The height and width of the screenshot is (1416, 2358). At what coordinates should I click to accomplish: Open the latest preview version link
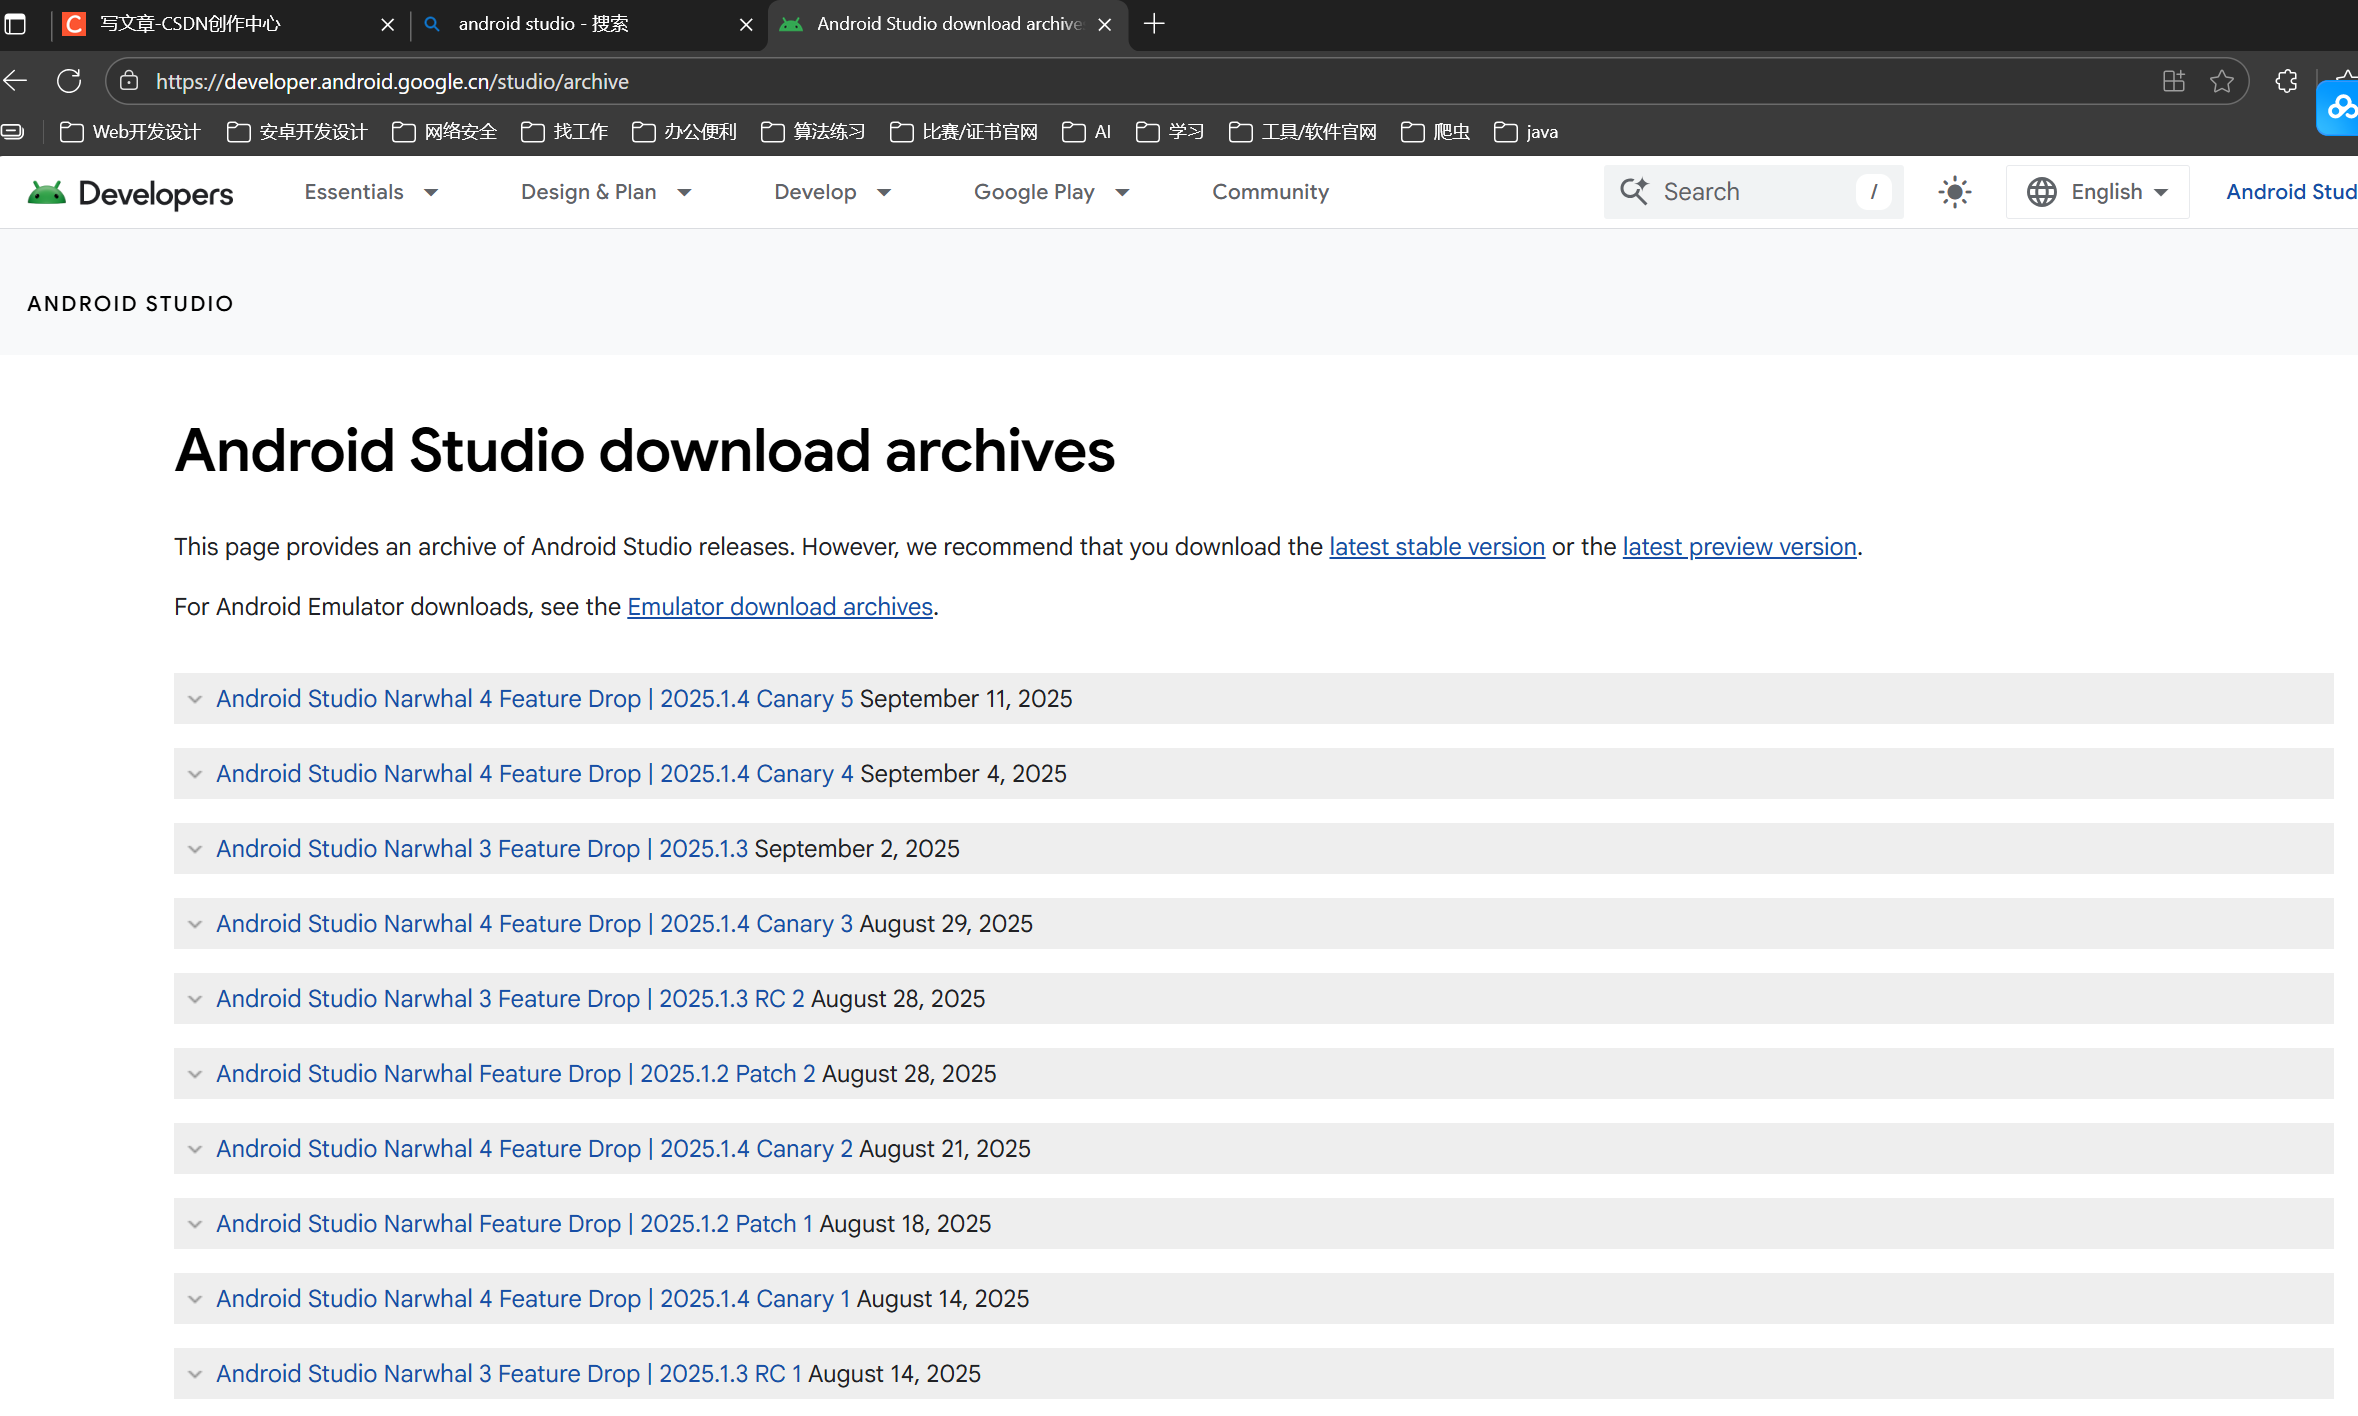point(1739,547)
